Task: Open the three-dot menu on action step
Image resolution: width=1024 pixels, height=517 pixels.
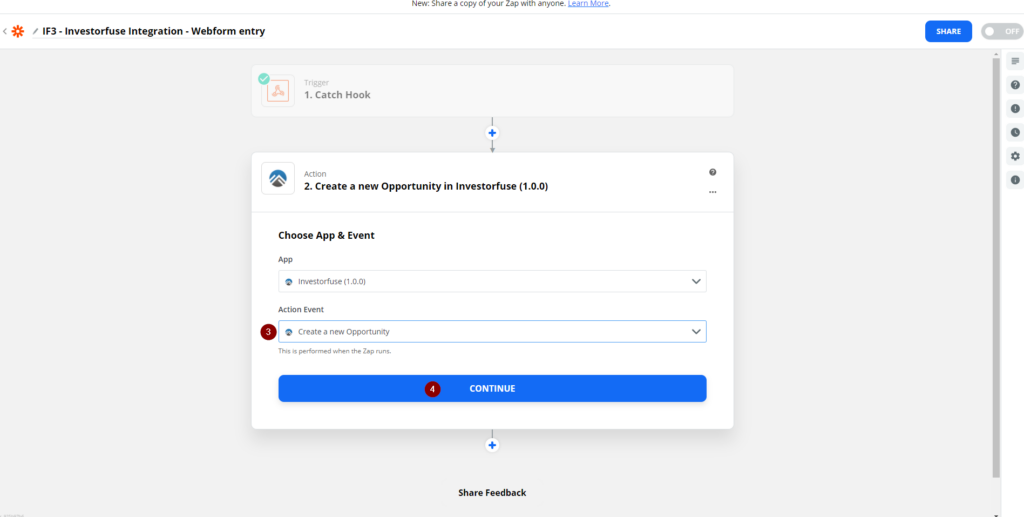Action: 712,191
